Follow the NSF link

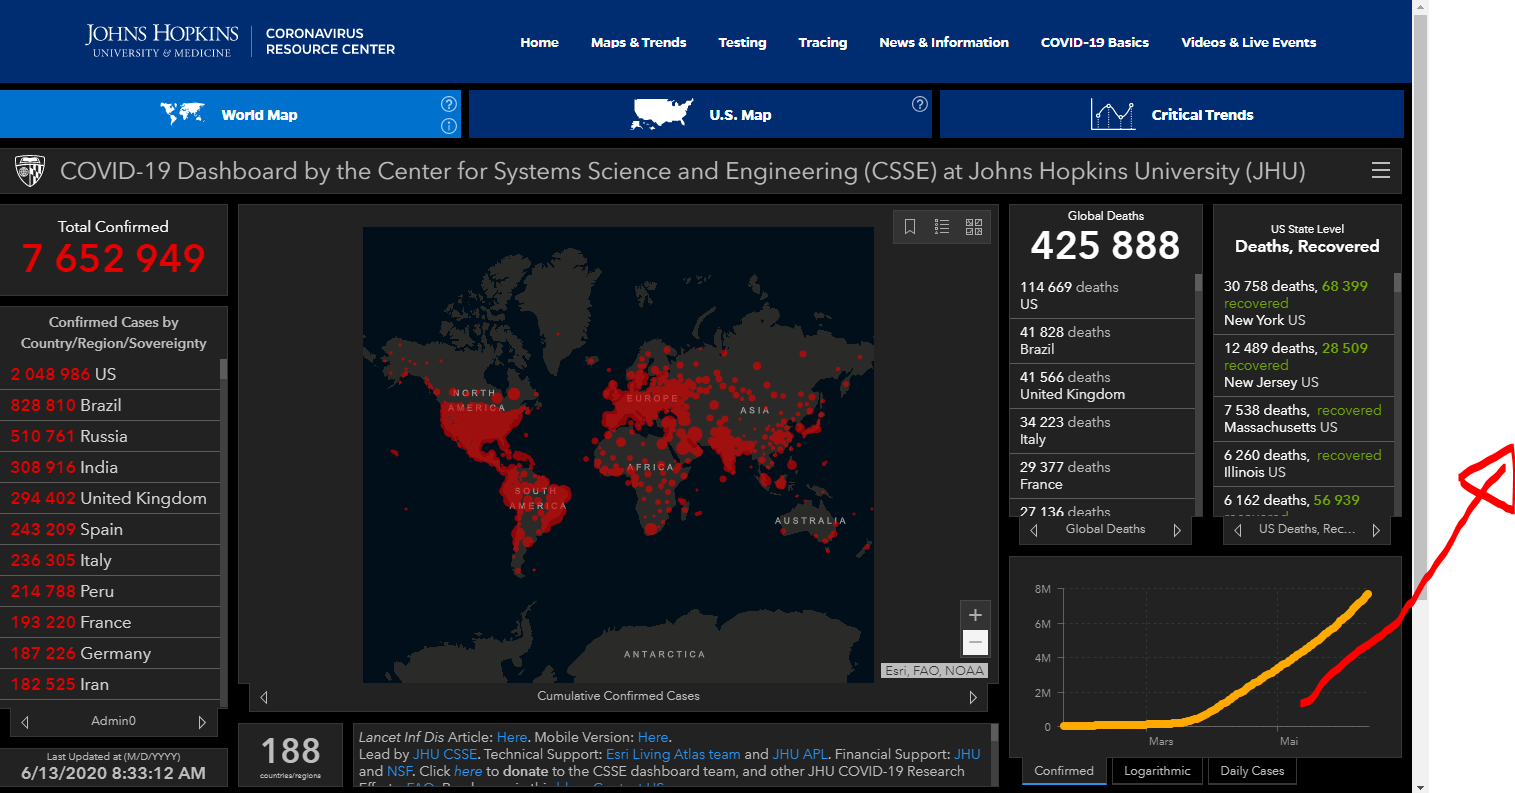coord(399,771)
